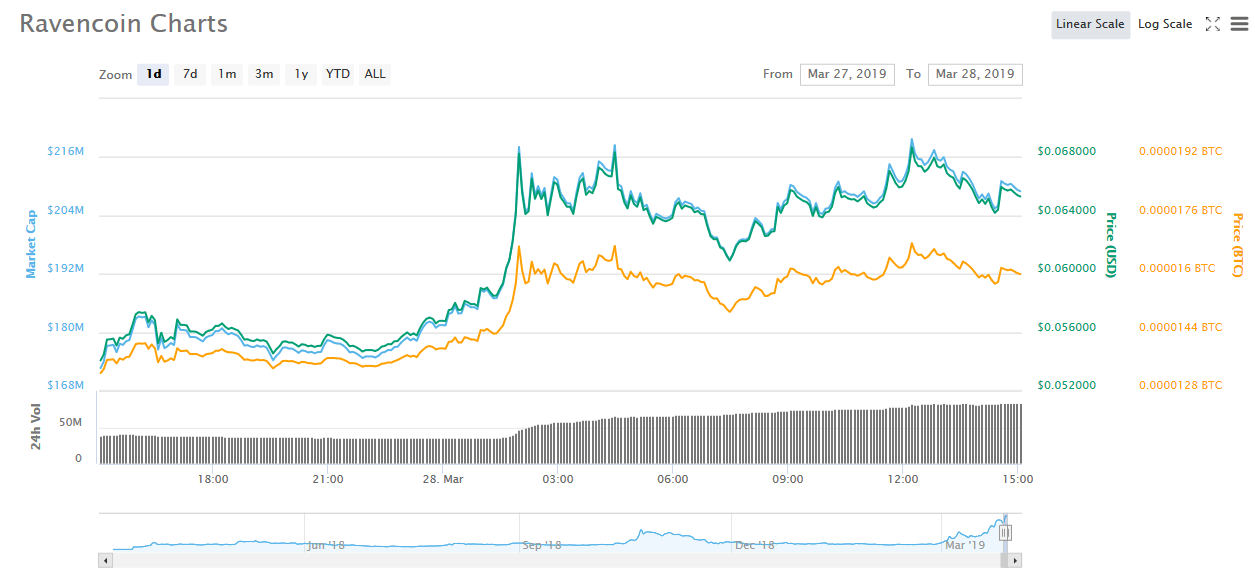Screen dimensions: 1255x579
Task: Select the 7d zoom range
Action: click(x=190, y=74)
